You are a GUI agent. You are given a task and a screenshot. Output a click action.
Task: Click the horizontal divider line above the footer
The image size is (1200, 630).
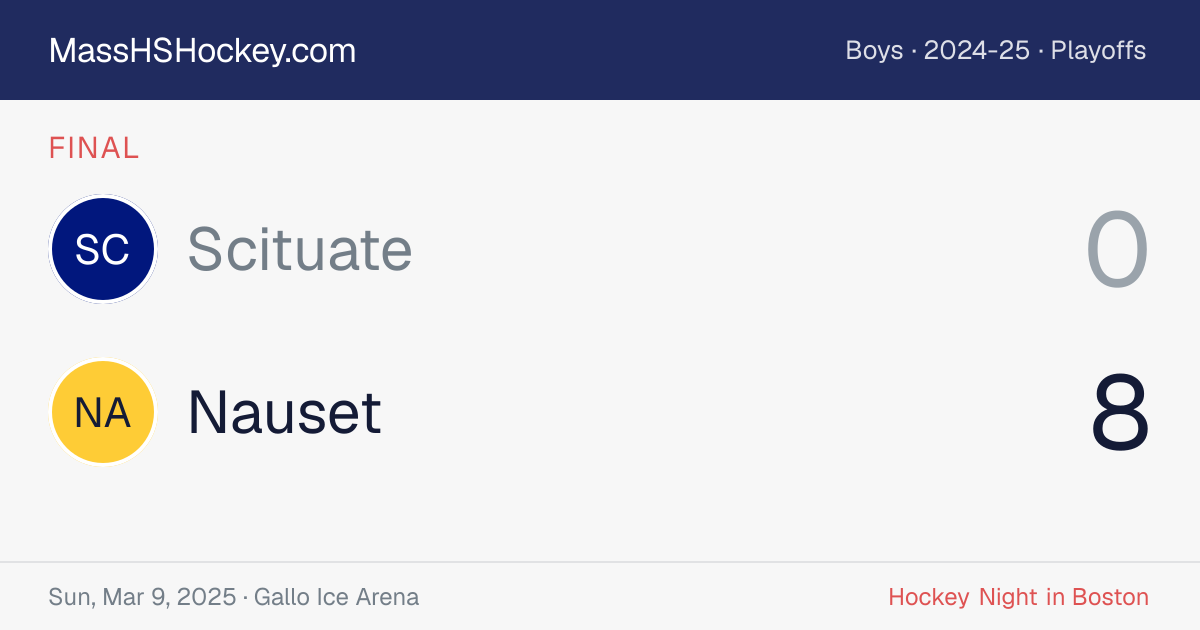coord(600,562)
